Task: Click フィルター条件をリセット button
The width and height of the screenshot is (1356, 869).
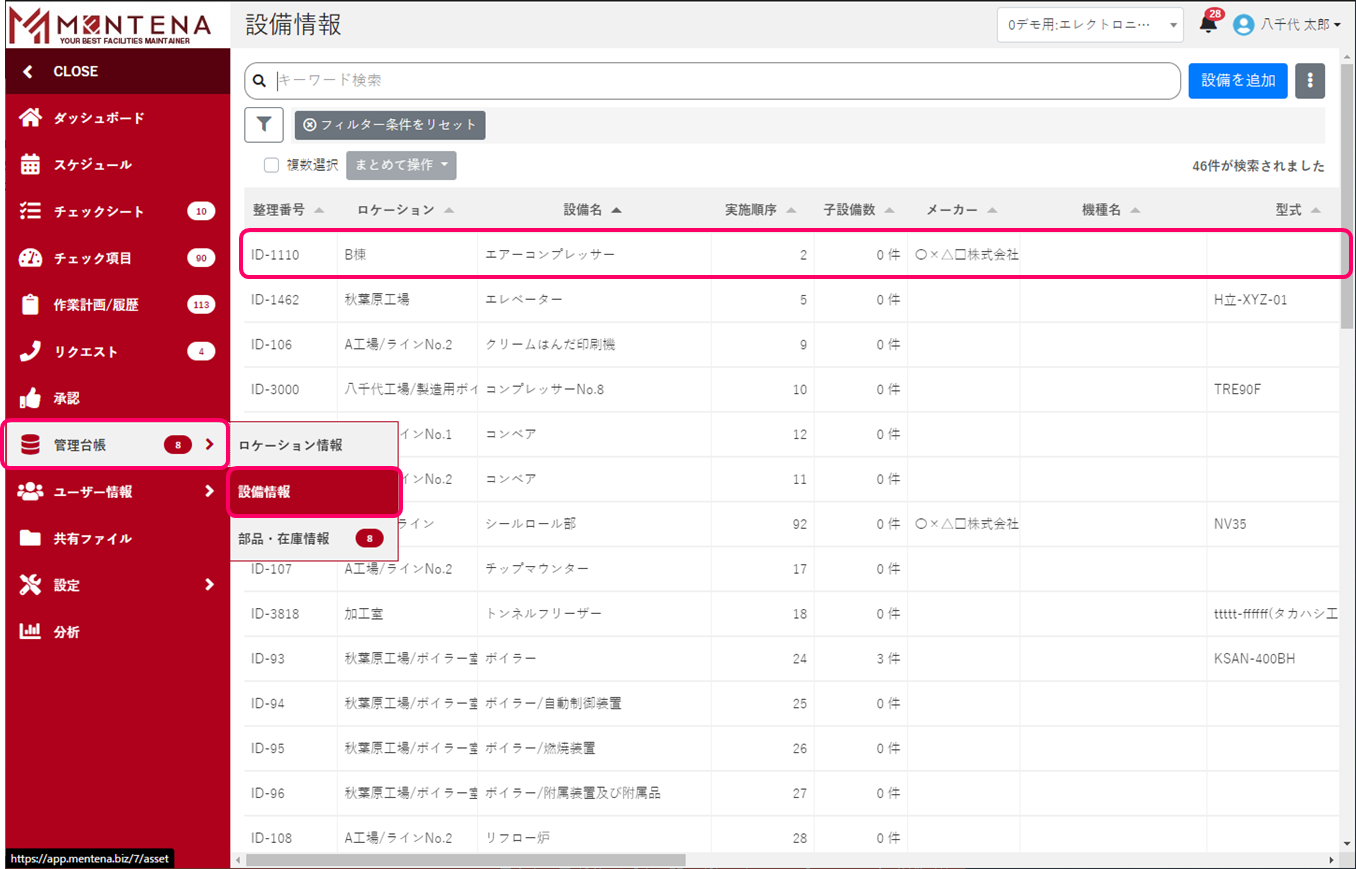Action: click(x=390, y=125)
